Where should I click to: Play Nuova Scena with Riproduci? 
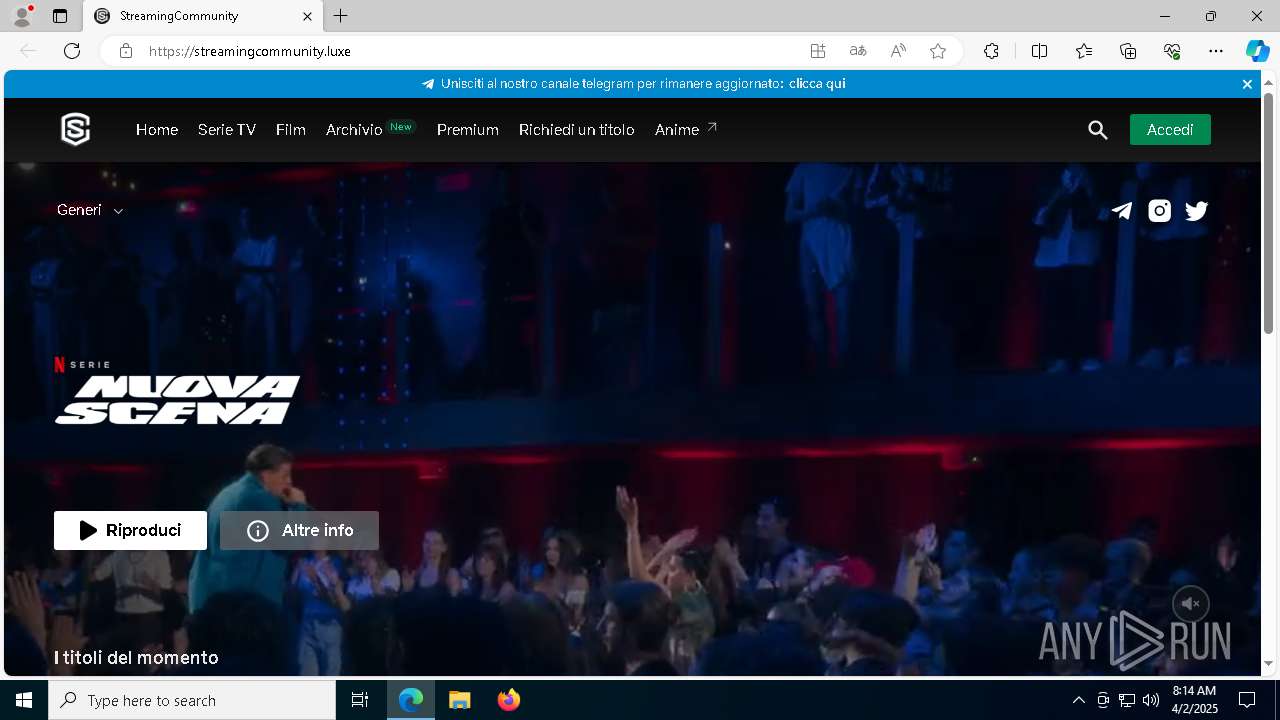[130, 530]
